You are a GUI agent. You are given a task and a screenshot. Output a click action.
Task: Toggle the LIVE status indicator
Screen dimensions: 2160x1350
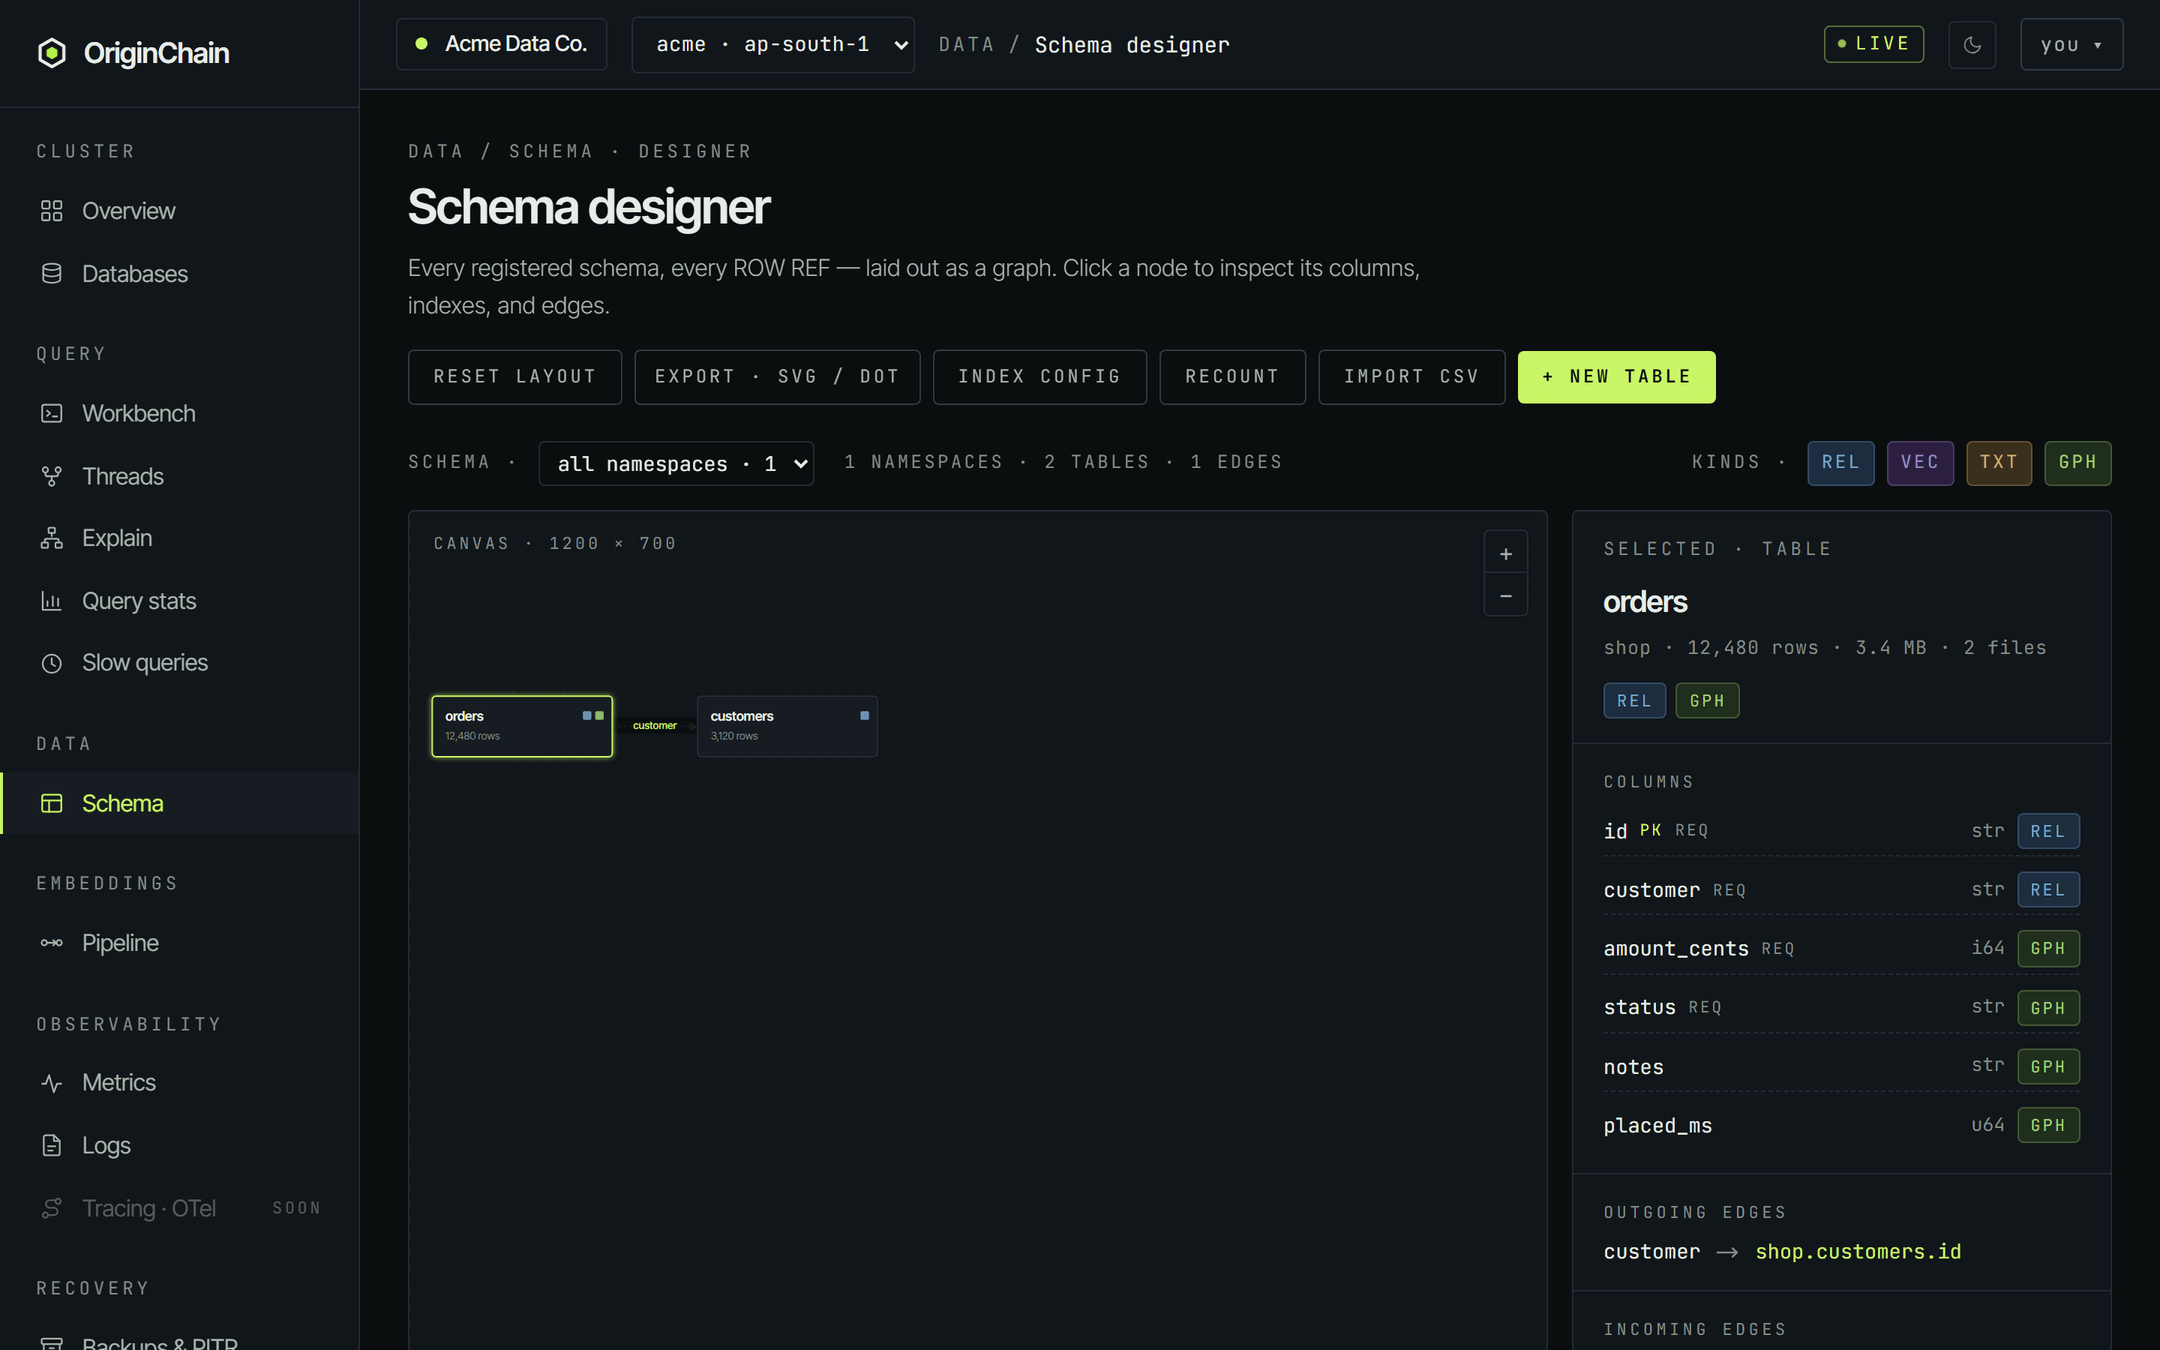pyautogui.click(x=1874, y=44)
